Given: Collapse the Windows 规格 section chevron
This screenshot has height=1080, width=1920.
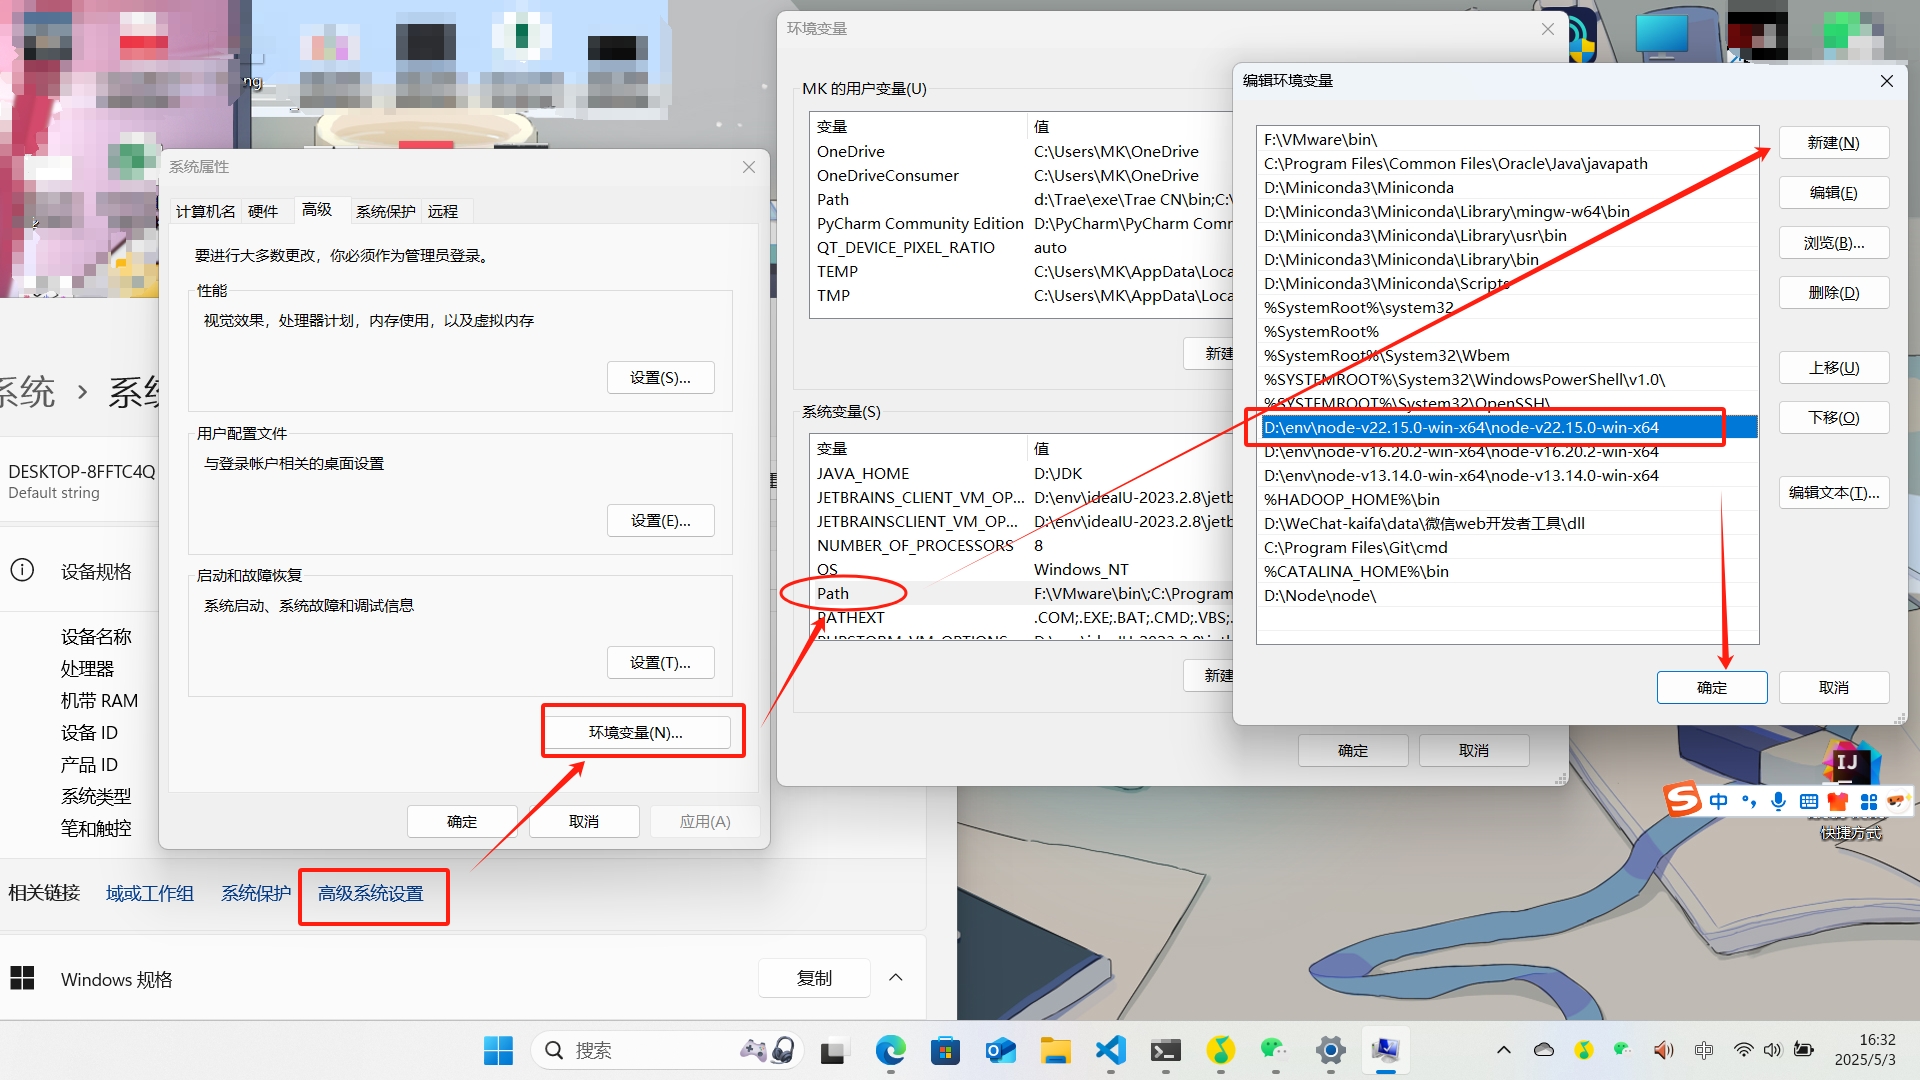Looking at the screenshot, I should coord(896,978).
